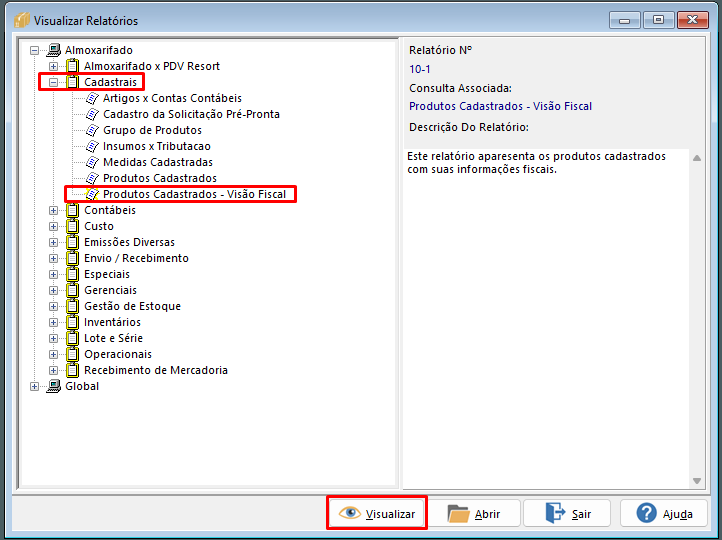Select Insumos x Tributacao report

click(157, 146)
